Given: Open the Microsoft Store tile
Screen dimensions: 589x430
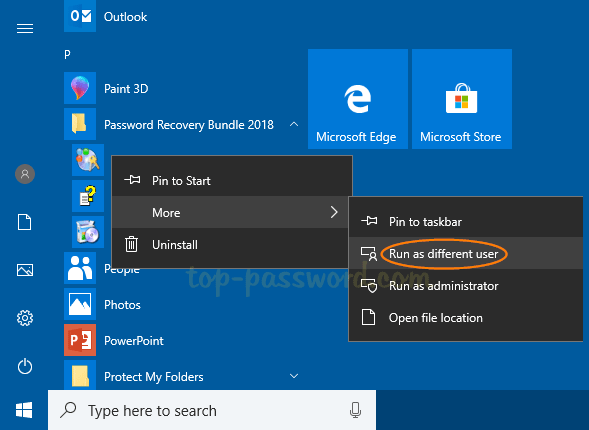Looking at the screenshot, I should coord(462,99).
